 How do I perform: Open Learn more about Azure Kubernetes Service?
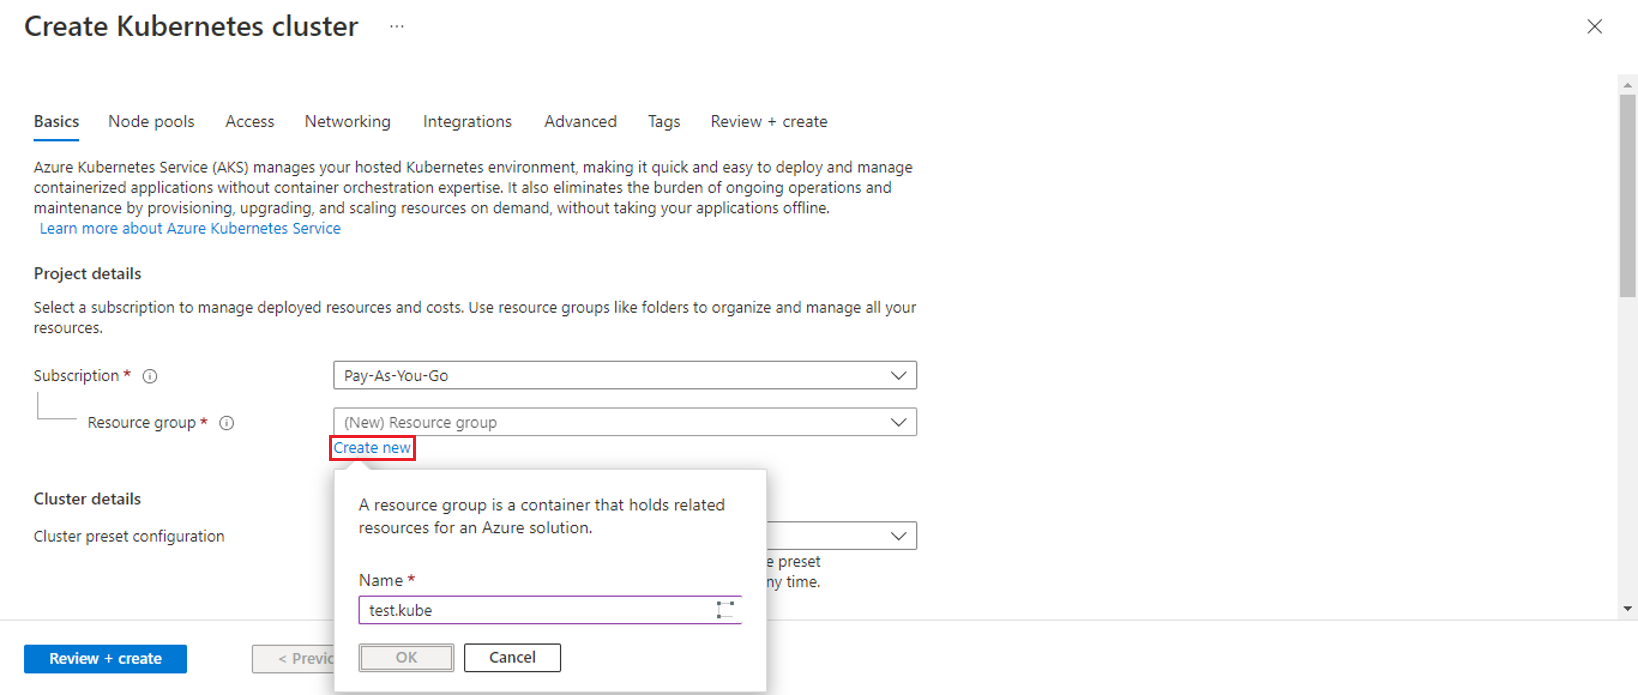coord(190,229)
